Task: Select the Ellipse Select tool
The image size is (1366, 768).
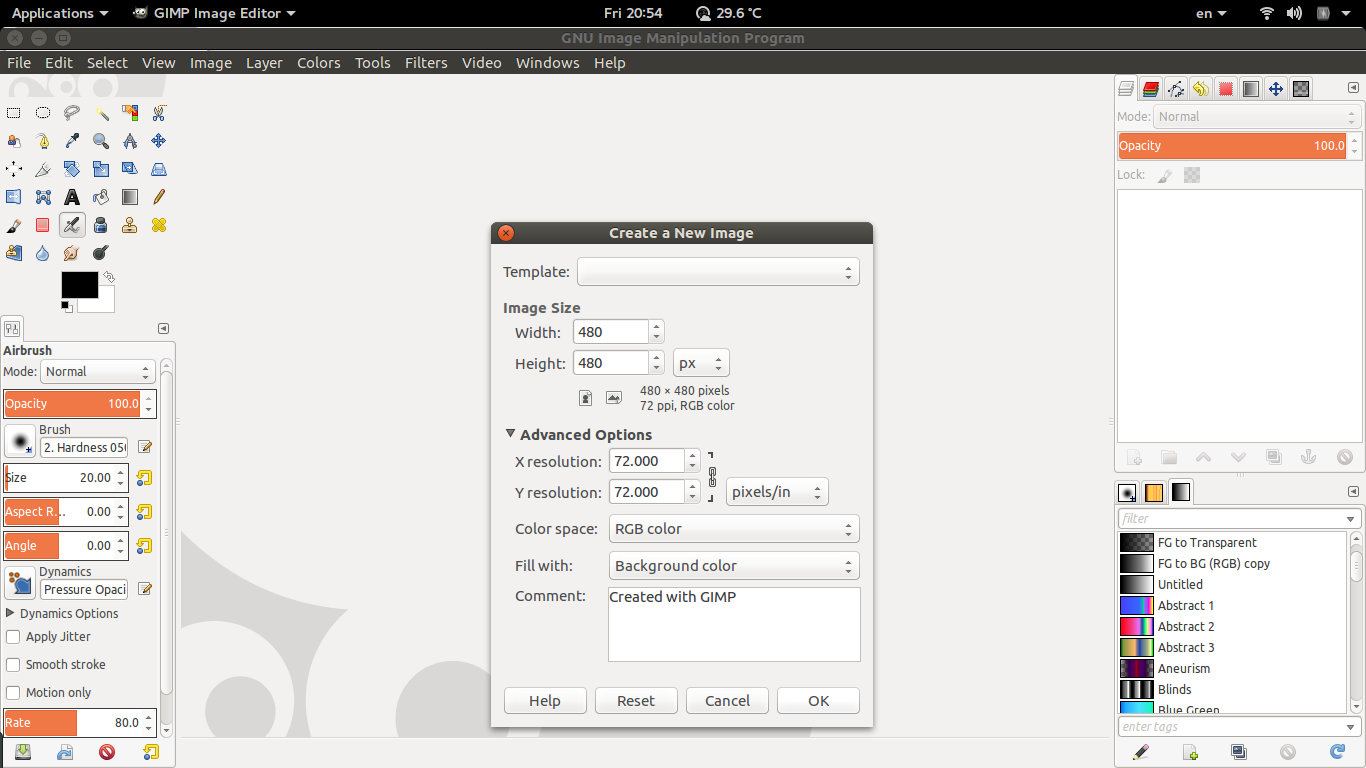Action: pos(43,113)
